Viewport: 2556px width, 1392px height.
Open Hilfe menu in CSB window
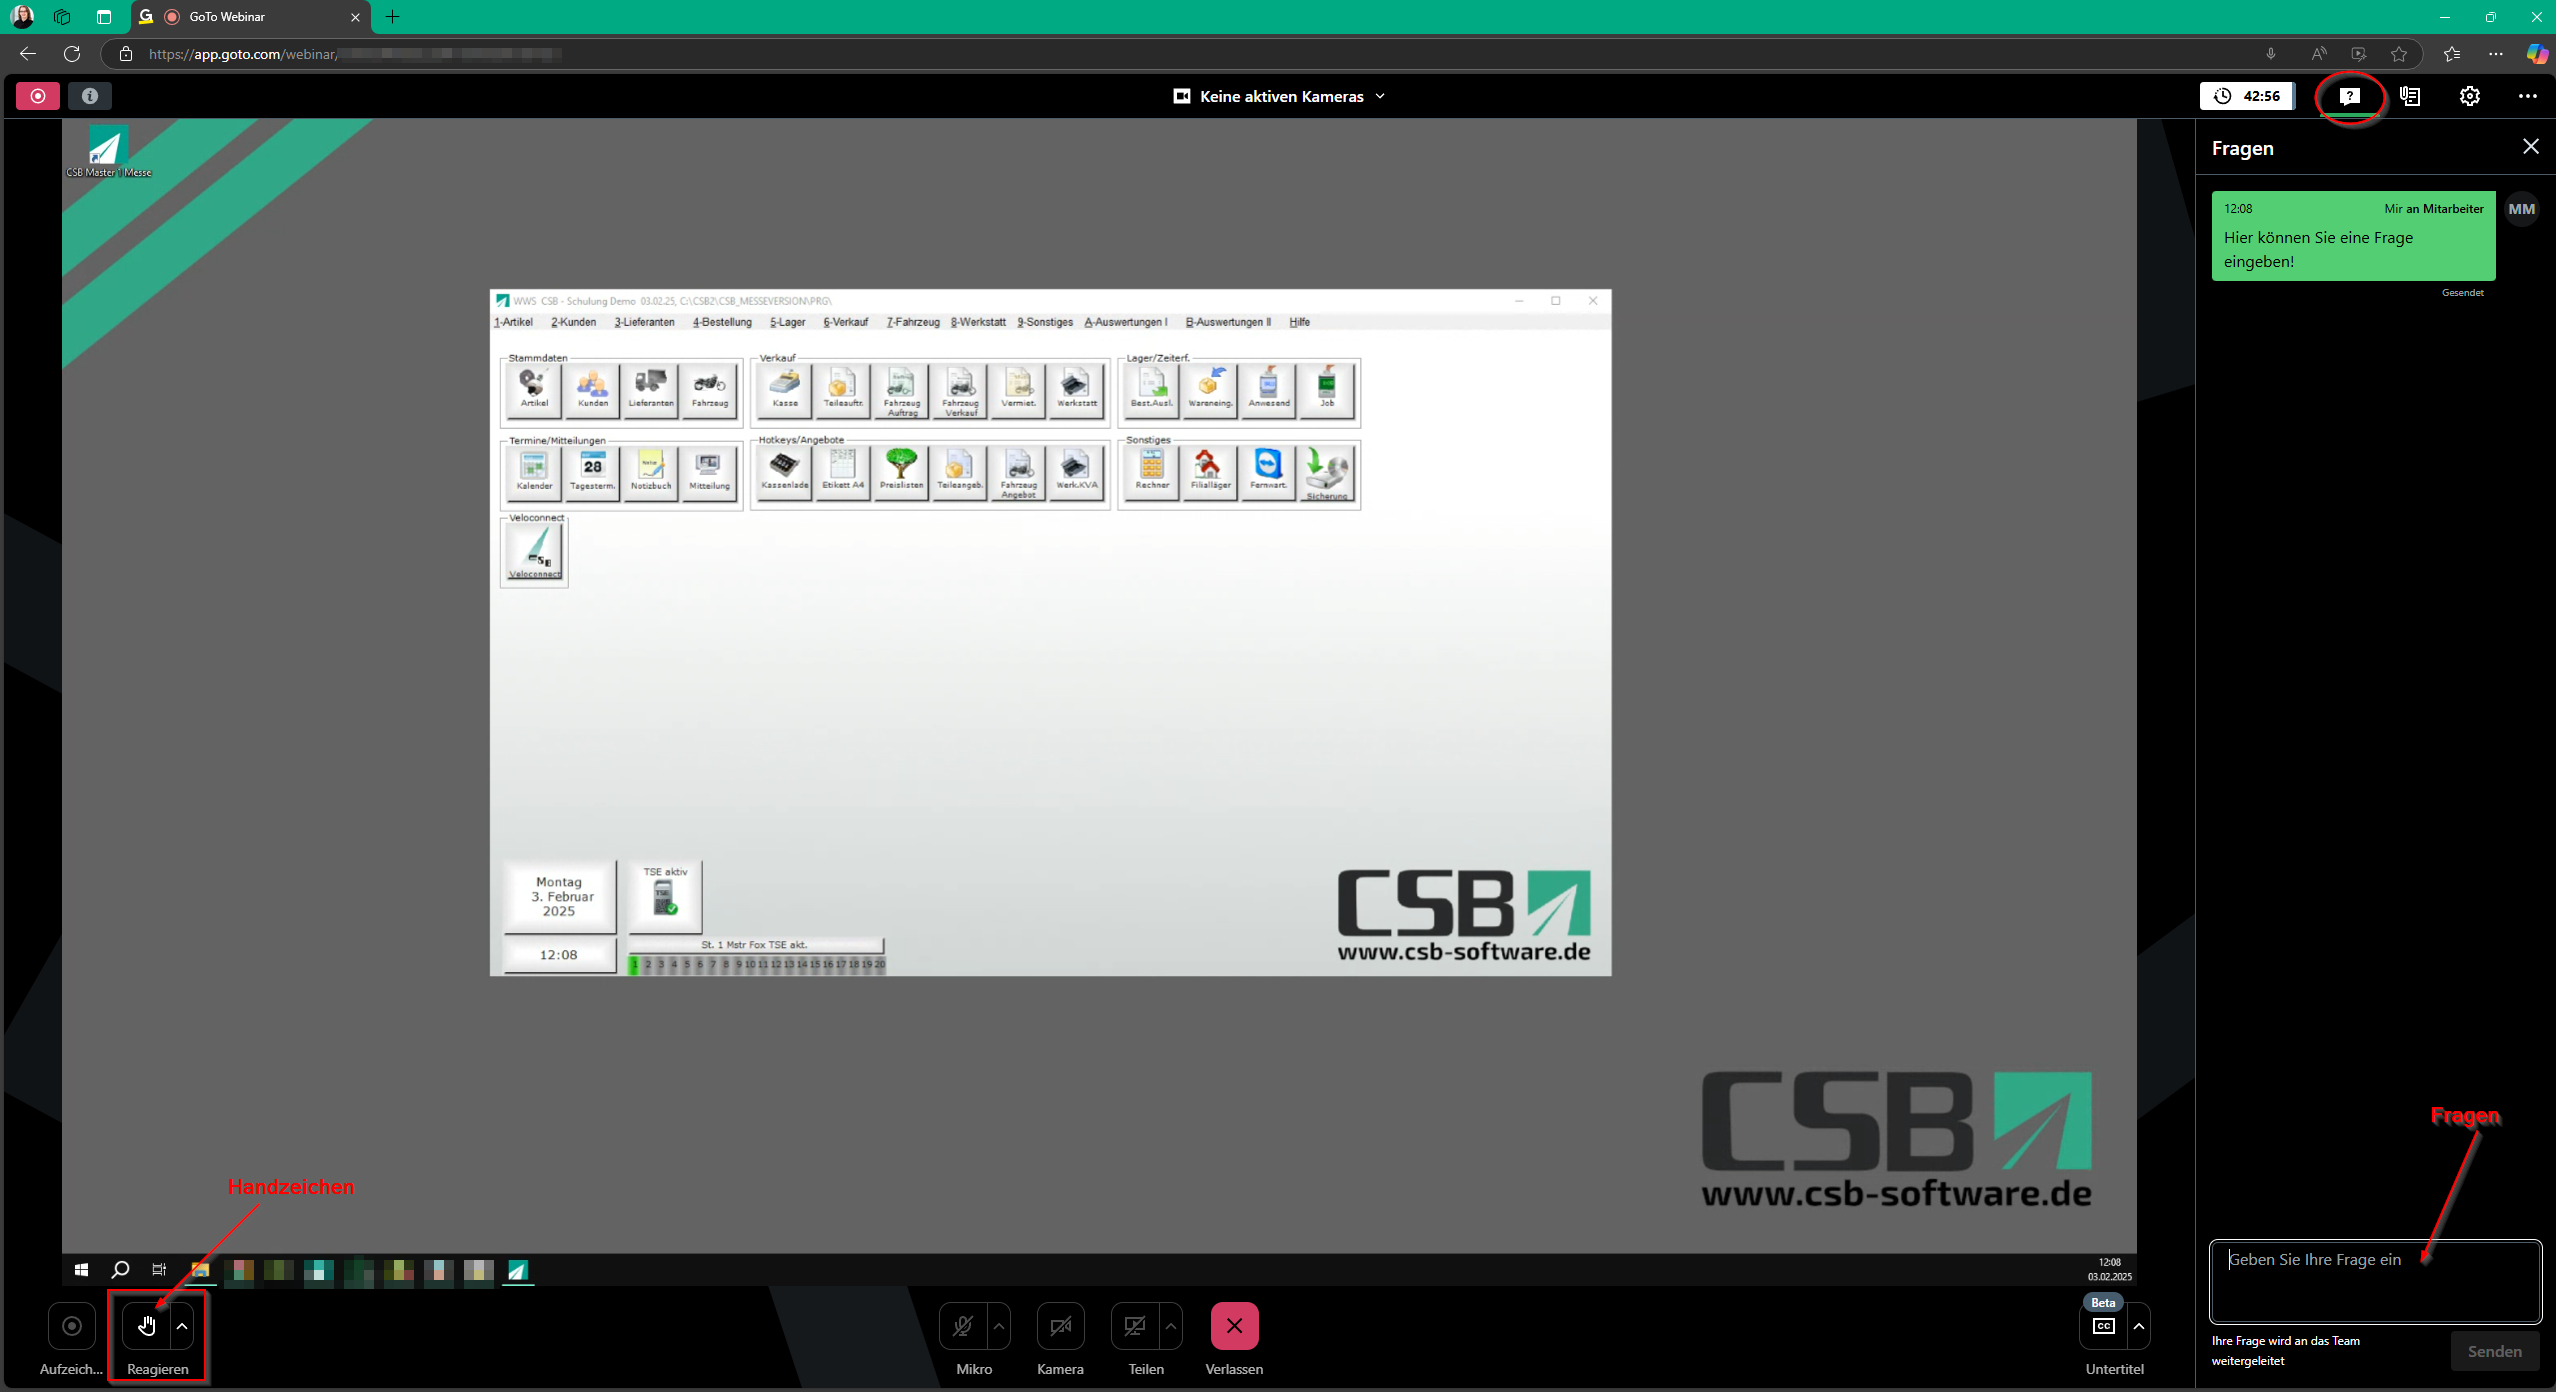pos(1299,322)
